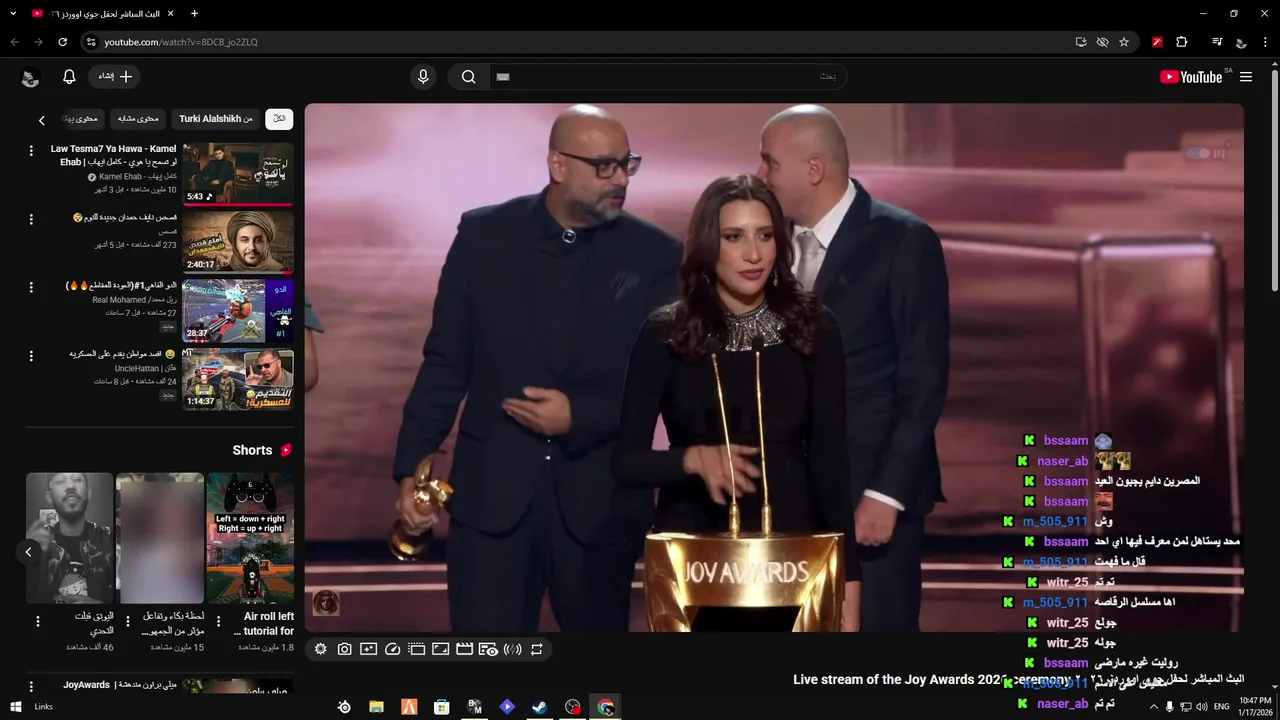Open options menu for Real Mohamed video
The width and height of the screenshot is (1280, 720).
[31, 288]
